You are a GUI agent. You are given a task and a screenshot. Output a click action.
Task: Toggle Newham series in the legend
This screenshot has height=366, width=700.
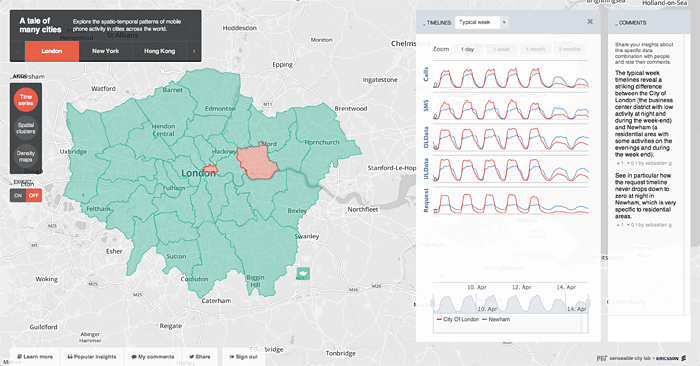[x=496, y=319]
